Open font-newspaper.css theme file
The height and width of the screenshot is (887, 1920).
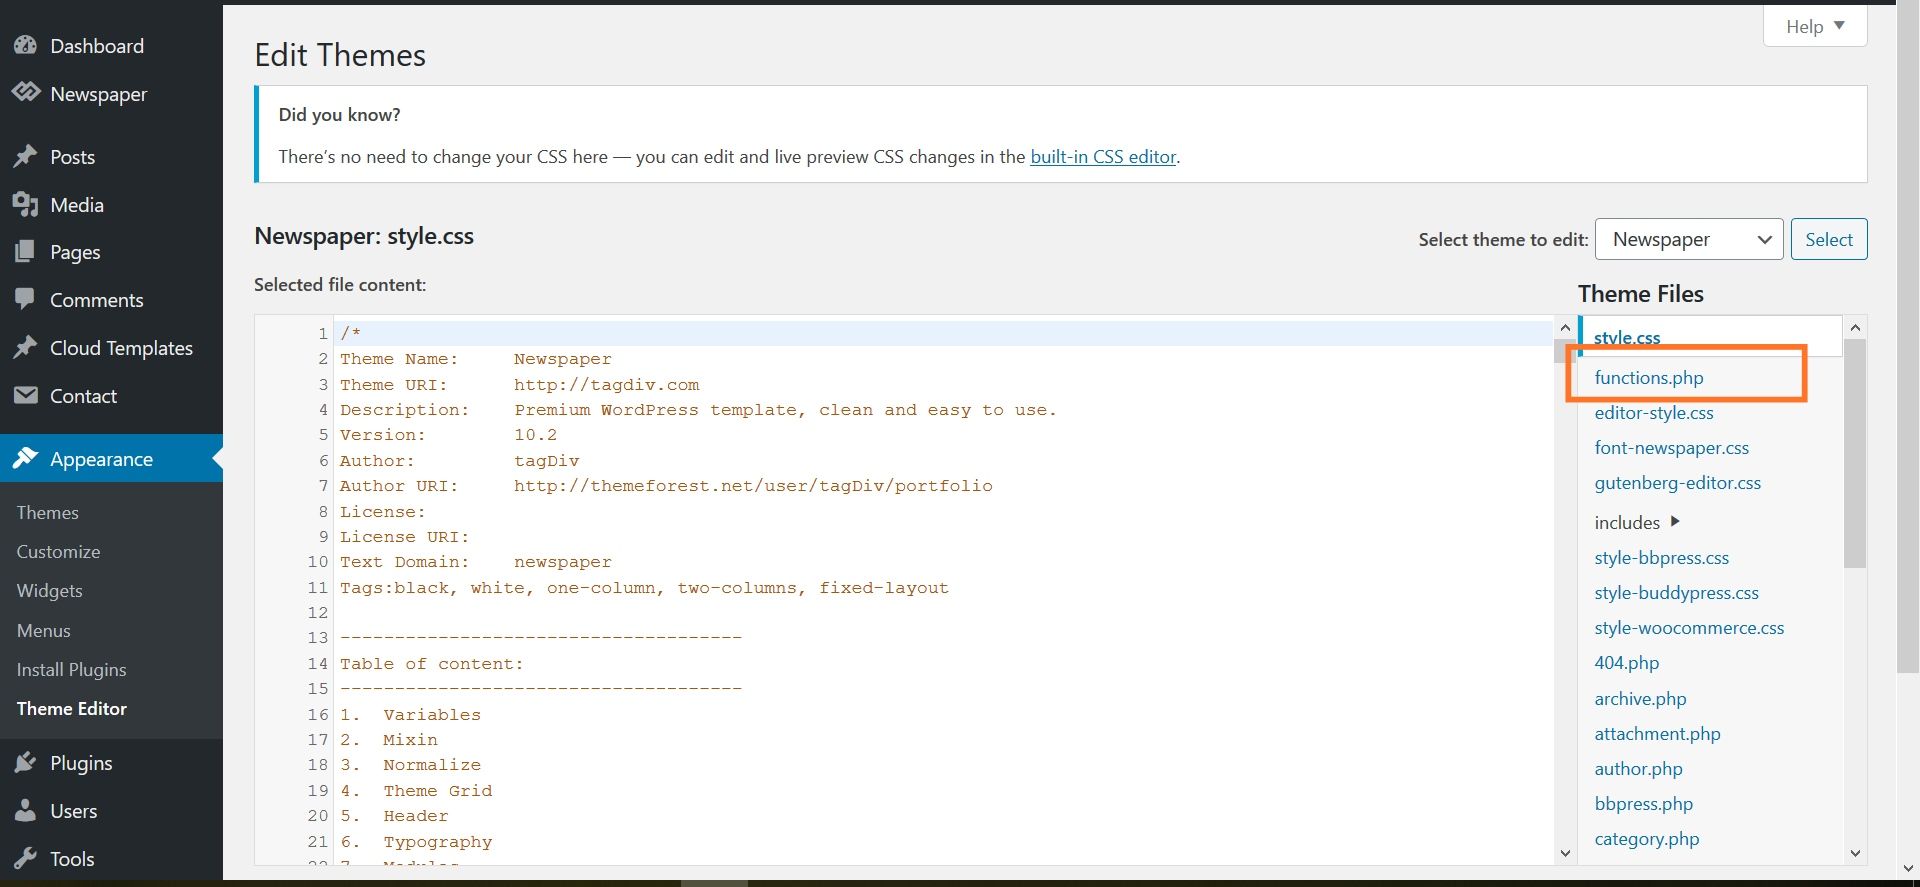pyautogui.click(x=1671, y=447)
